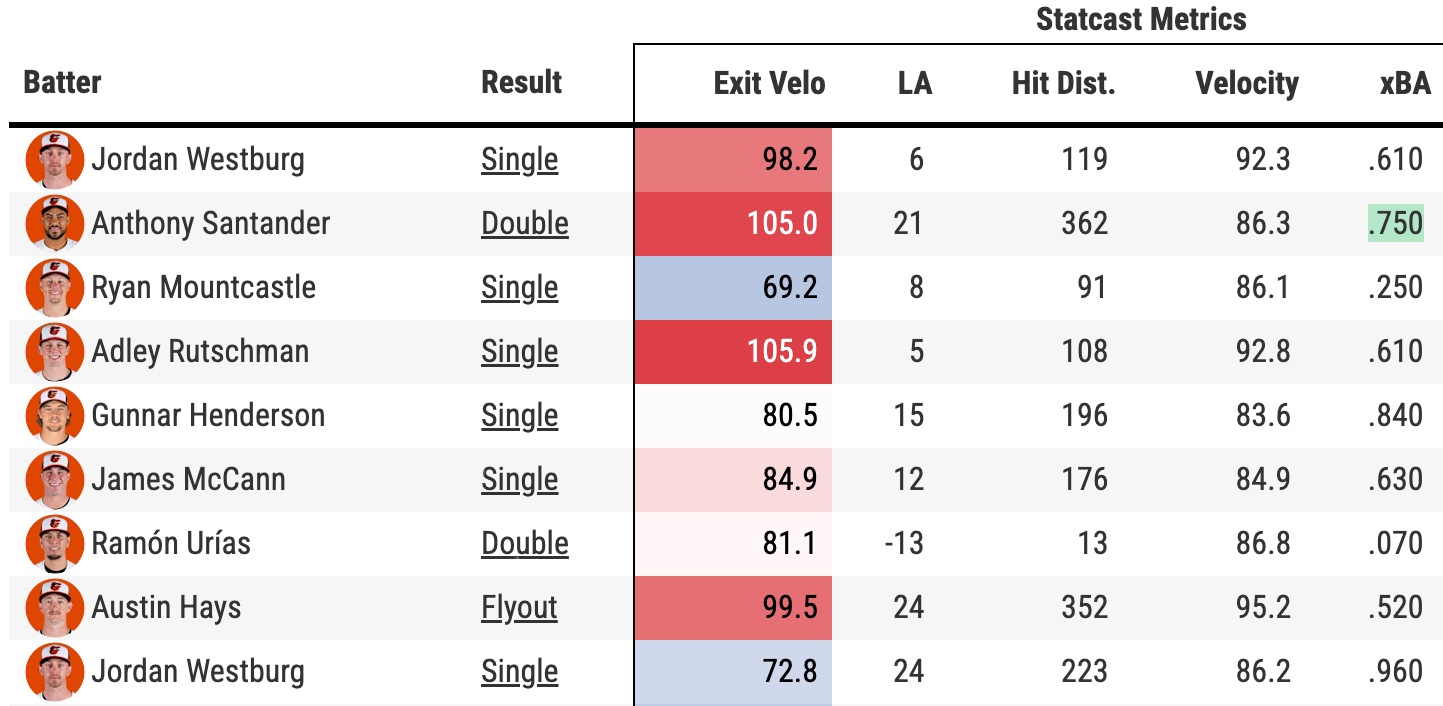The width and height of the screenshot is (1443, 706).
Task: Click James McCann's player photo
Action: pyautogui.click(x=54, y=480)
